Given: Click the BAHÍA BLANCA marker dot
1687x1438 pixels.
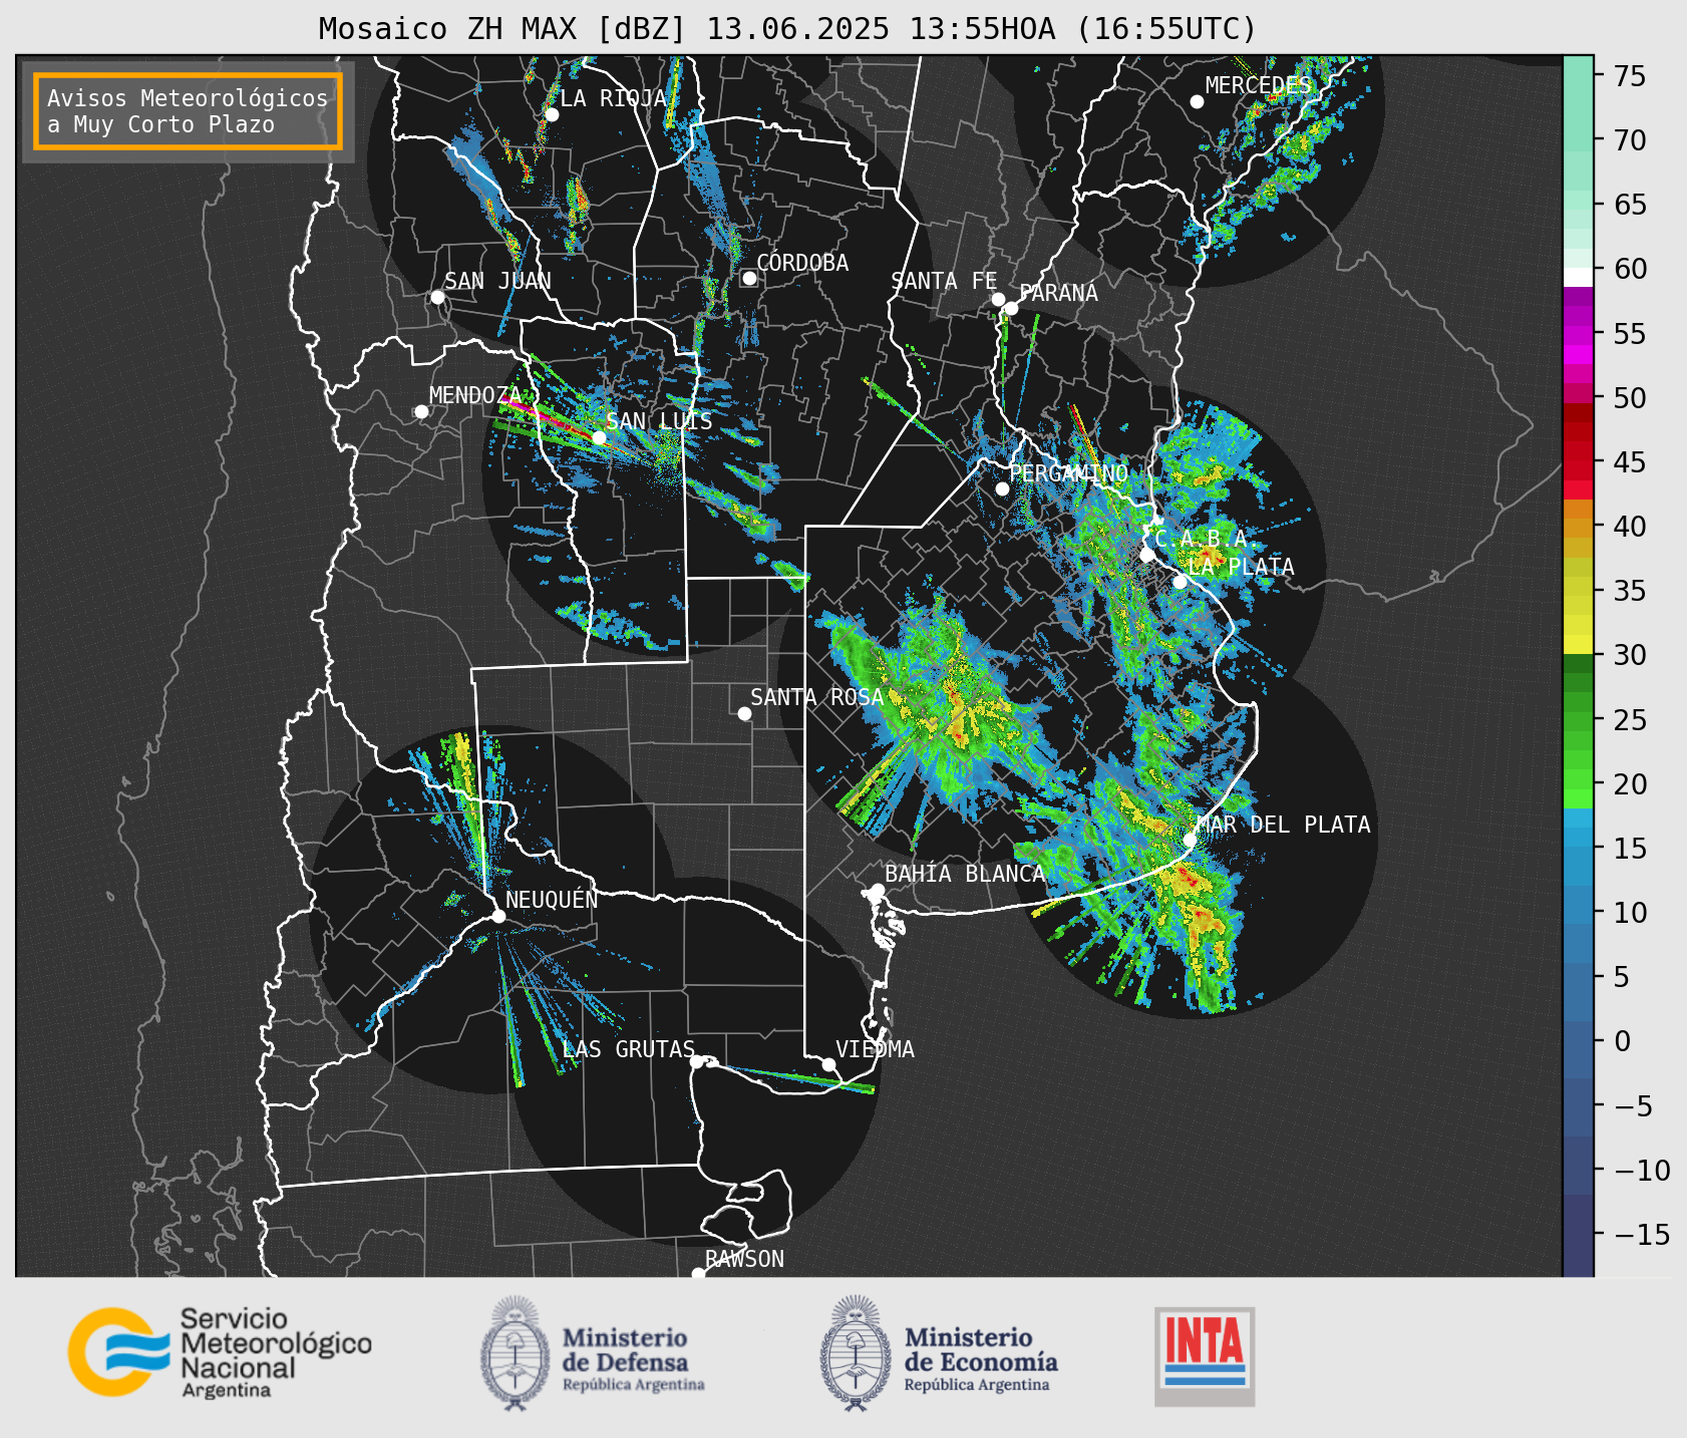Looking at the screenshot, I should tap(877, 890).
